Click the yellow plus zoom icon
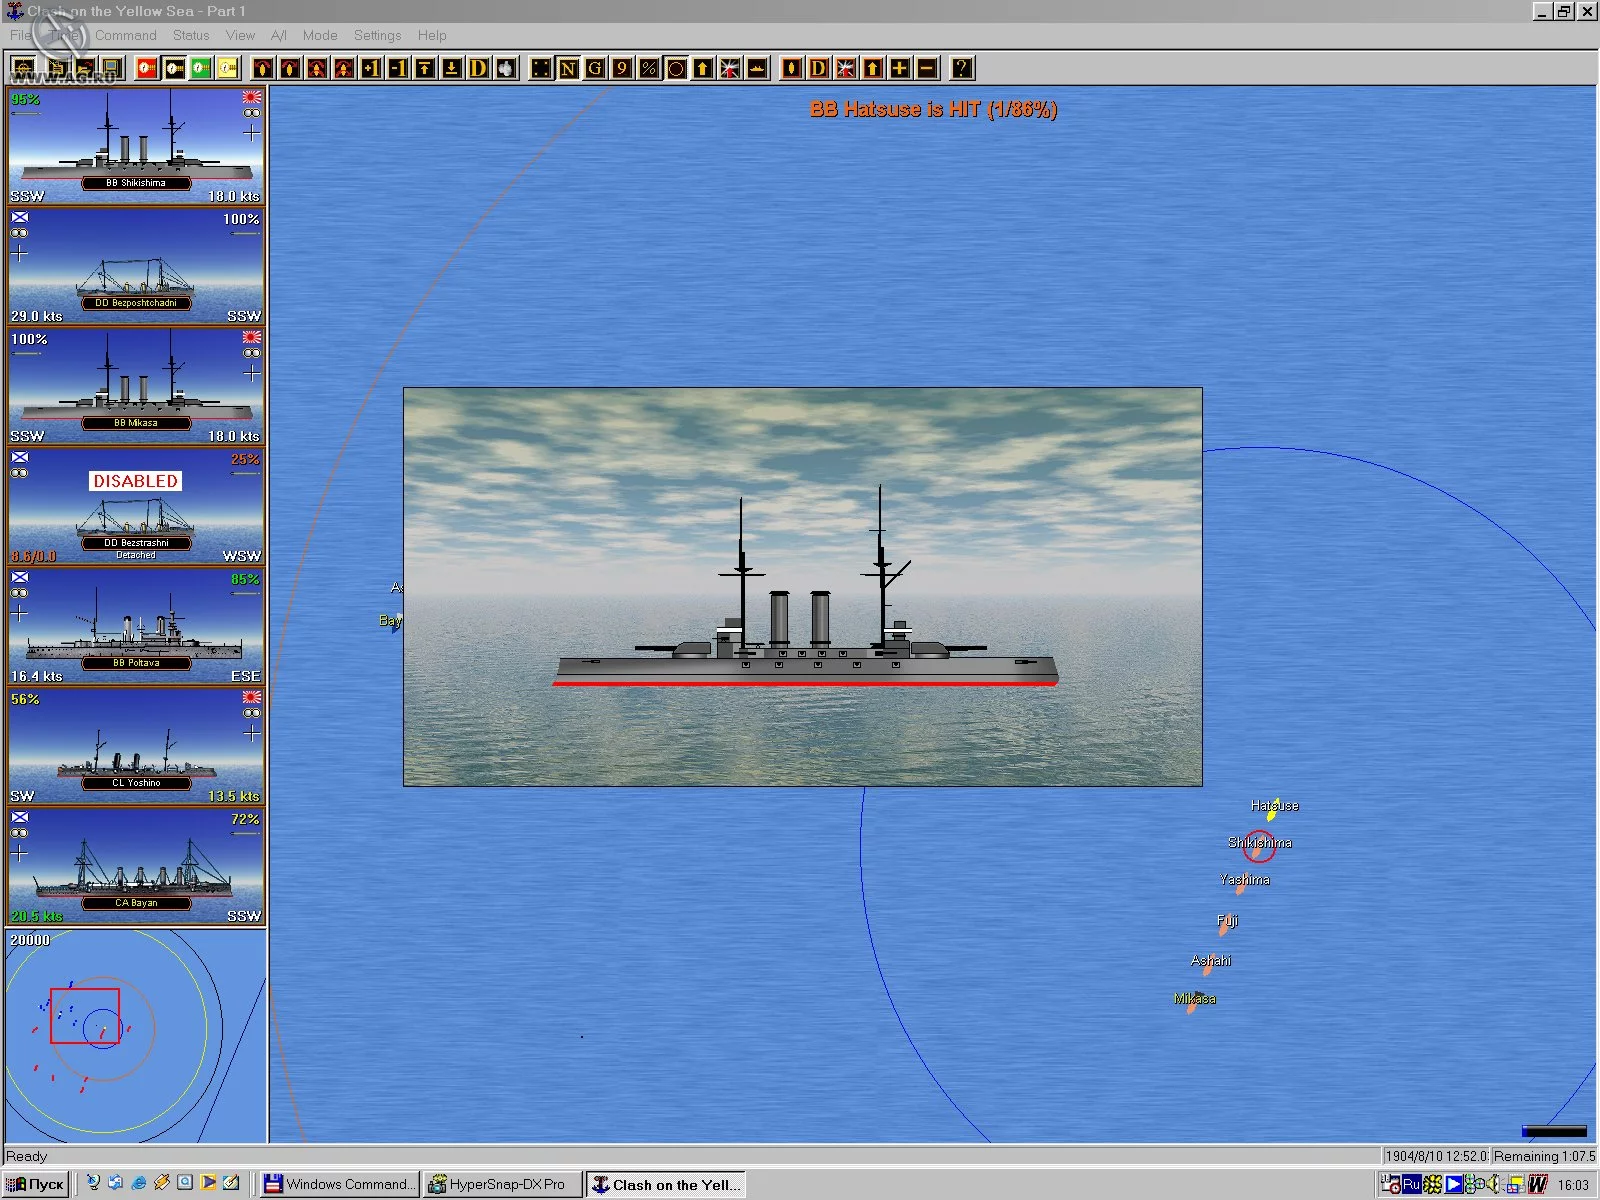Screen dimensions: 1600x1200 click(x=899, y=68)
